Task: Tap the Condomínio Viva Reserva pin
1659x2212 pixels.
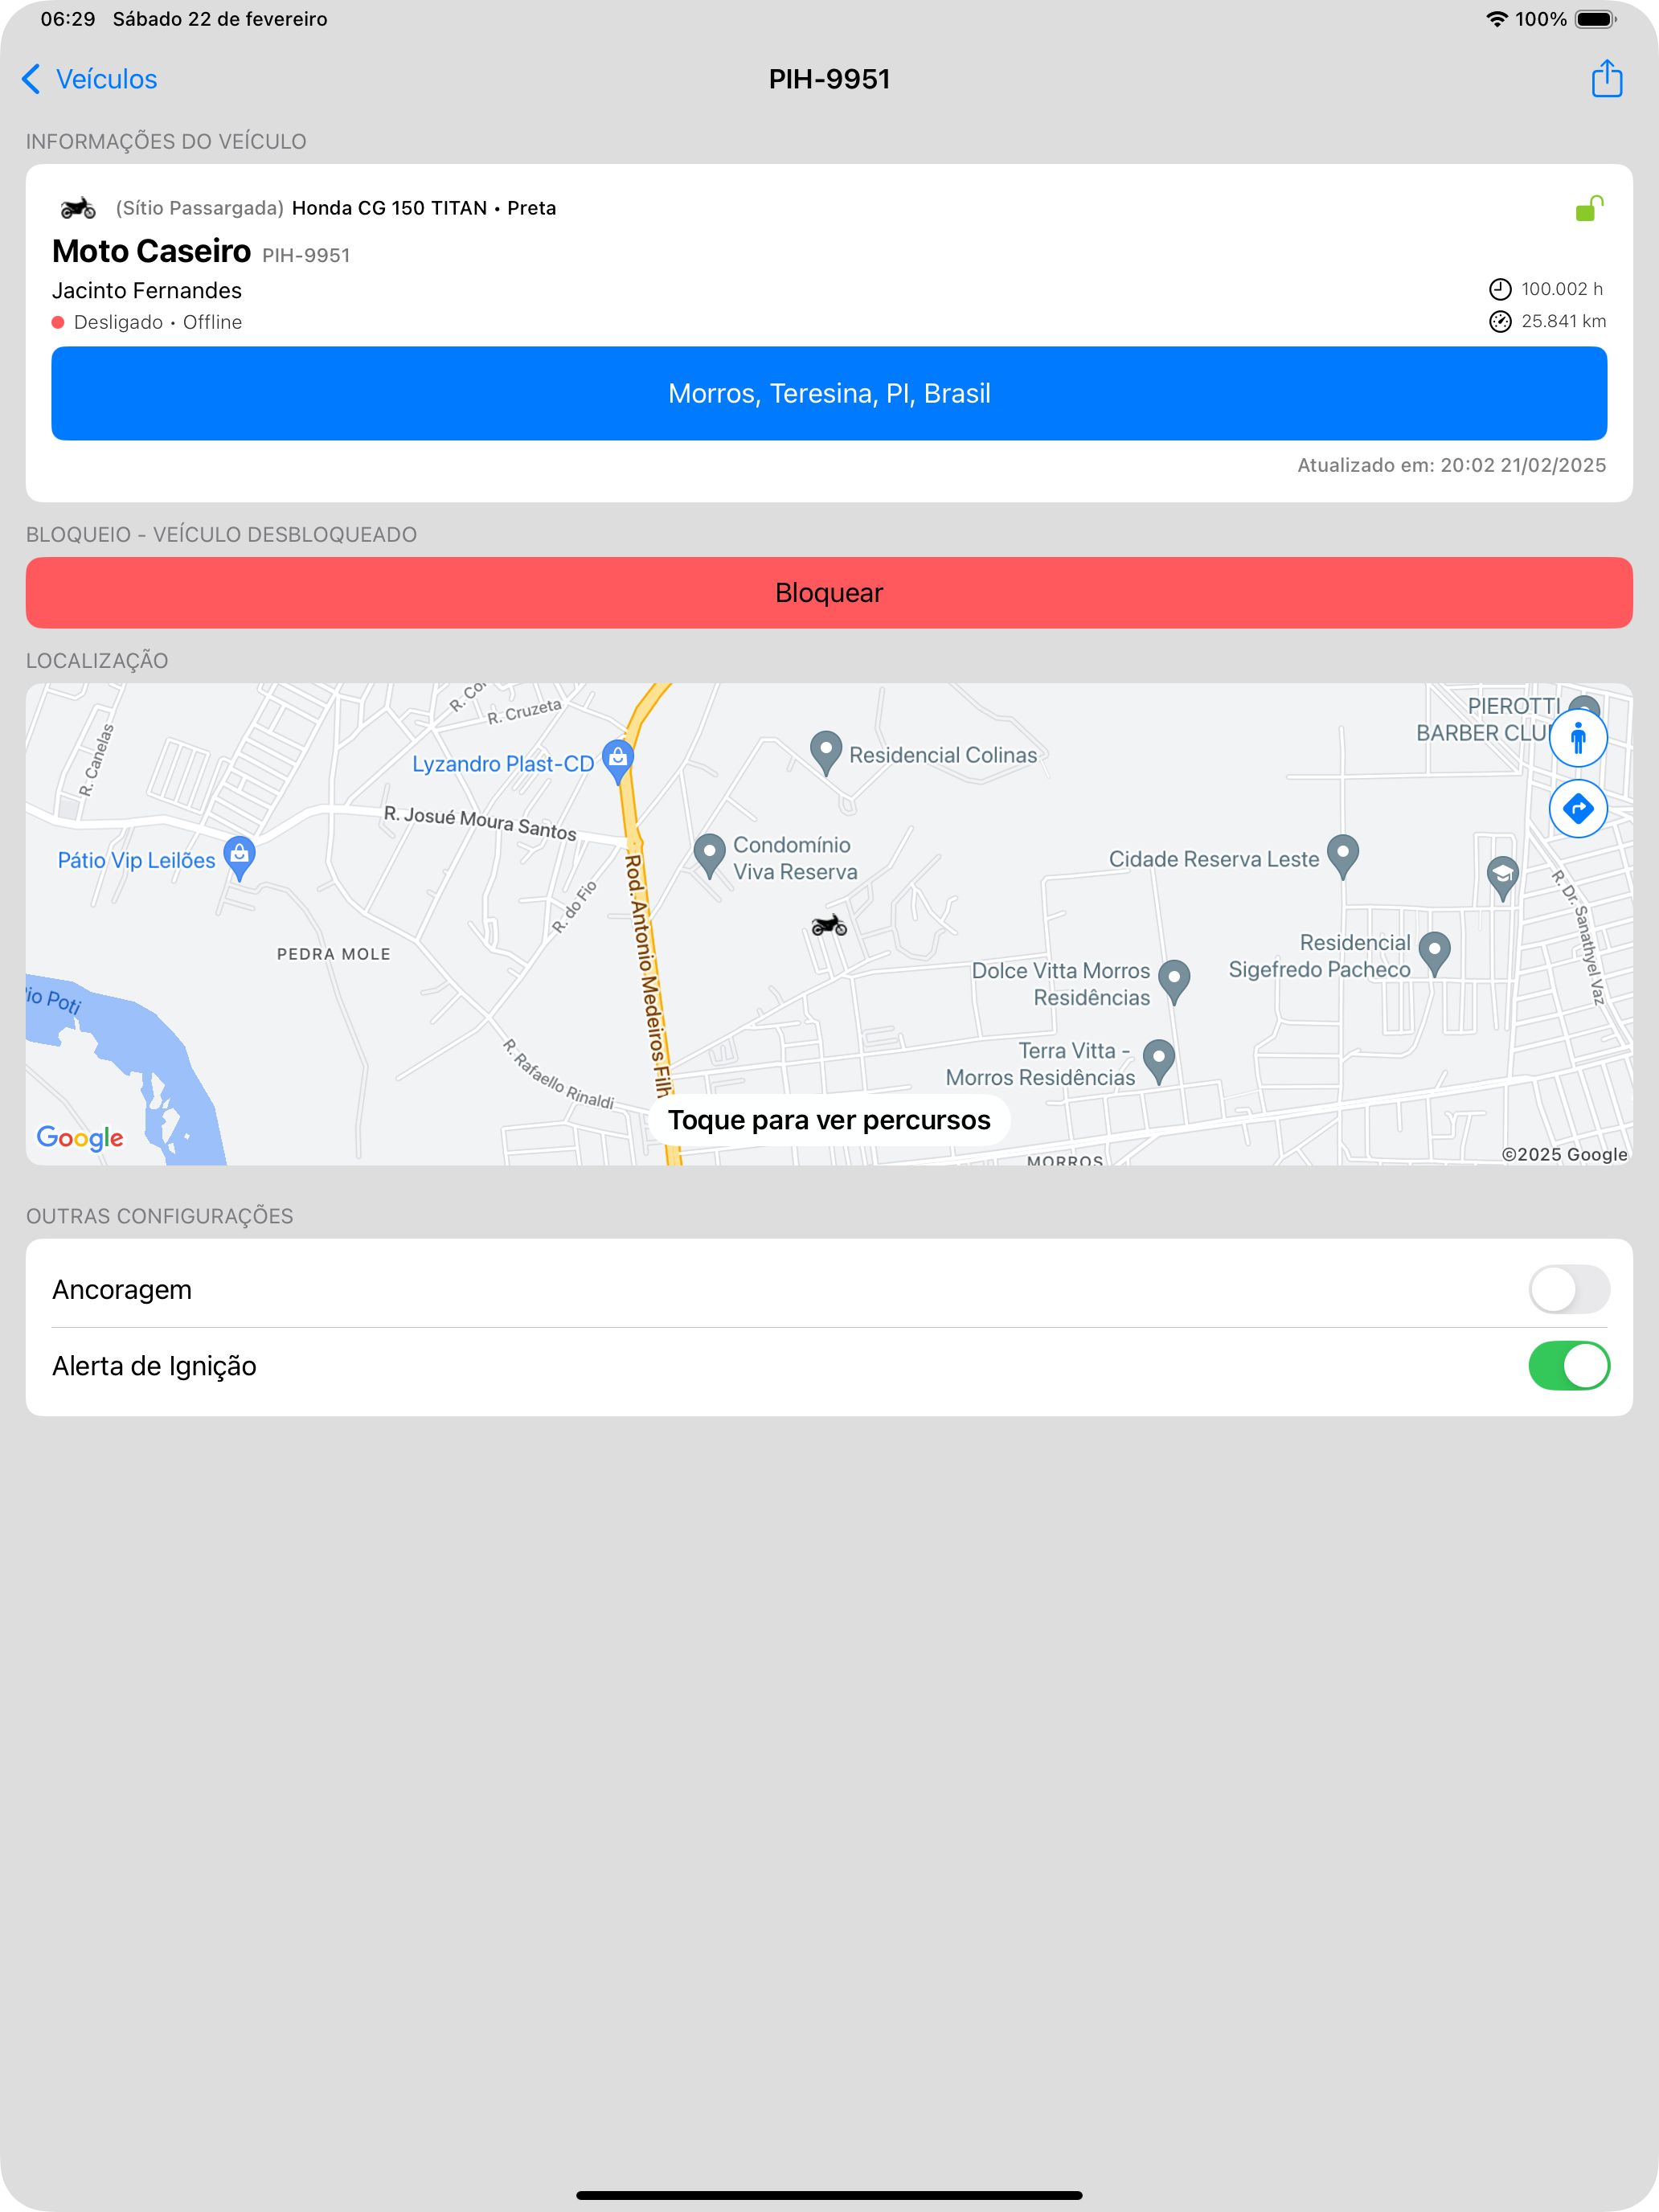Action: tap(709, 857)
